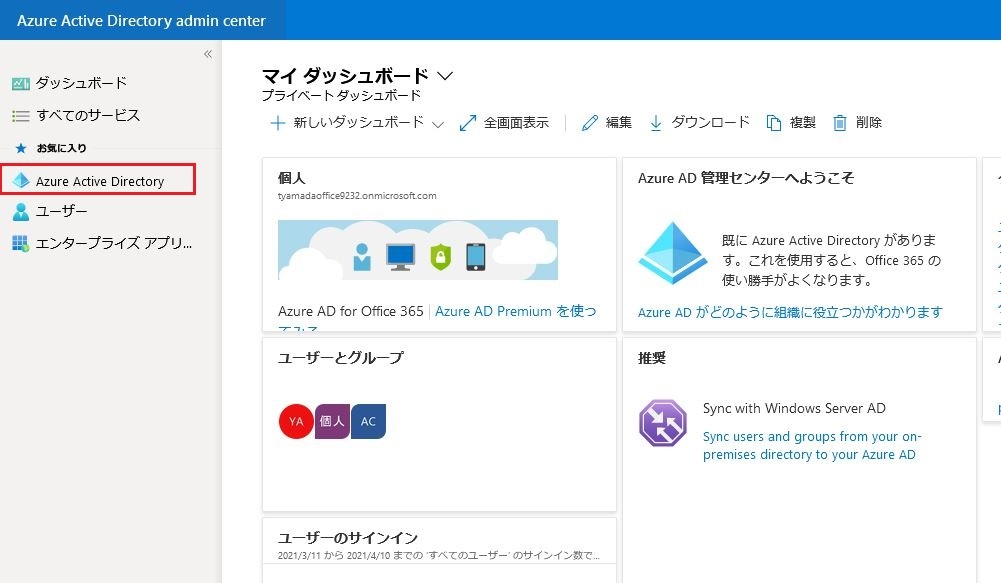Open the Azure AD Premium を使ってみる link
Viewport: 1001px width, 583px height.
pyautogui.click(x=515, y=312)
